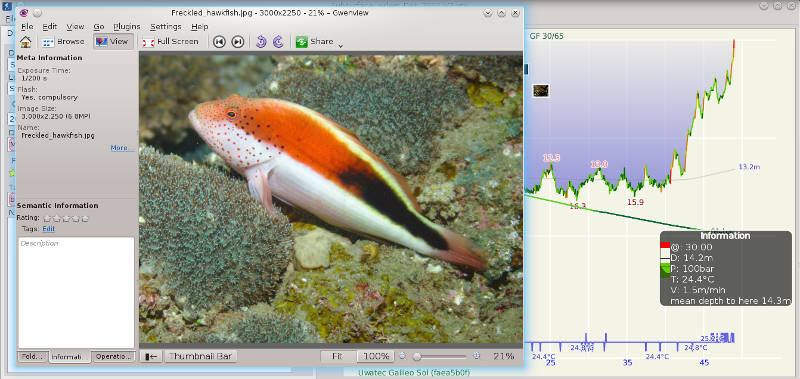Switch to the Operations sidebar tab
800x379 pixels.
(114, 357)
